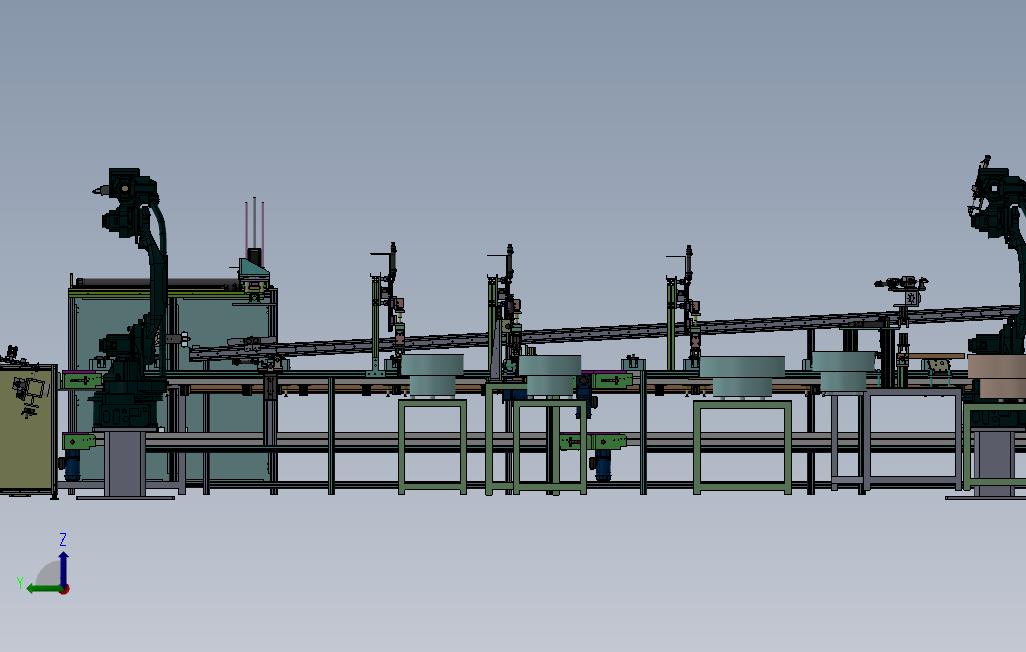Image resolution: width=1026 pixels, height=652 pixels.
Task: Select the grey pedestal under the left robot
Action: point(125,463)
